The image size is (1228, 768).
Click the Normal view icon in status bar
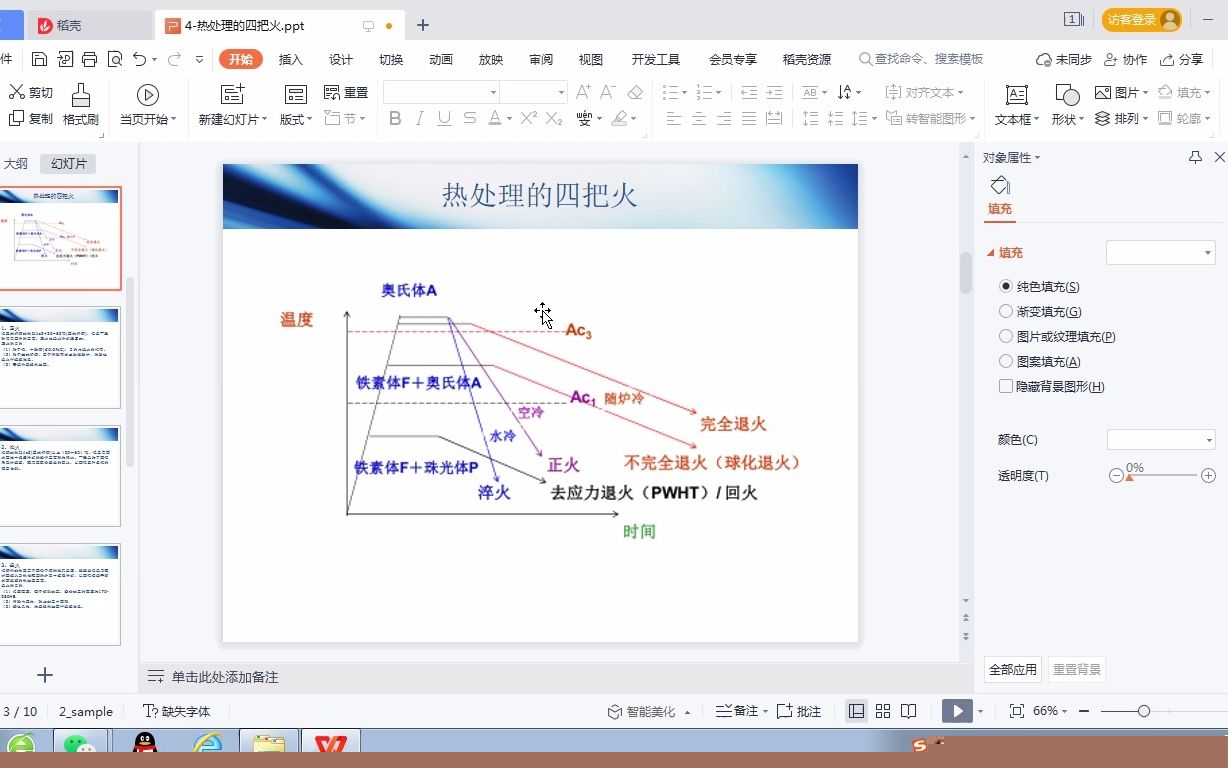pyautogui.click(x=857, y=711)
